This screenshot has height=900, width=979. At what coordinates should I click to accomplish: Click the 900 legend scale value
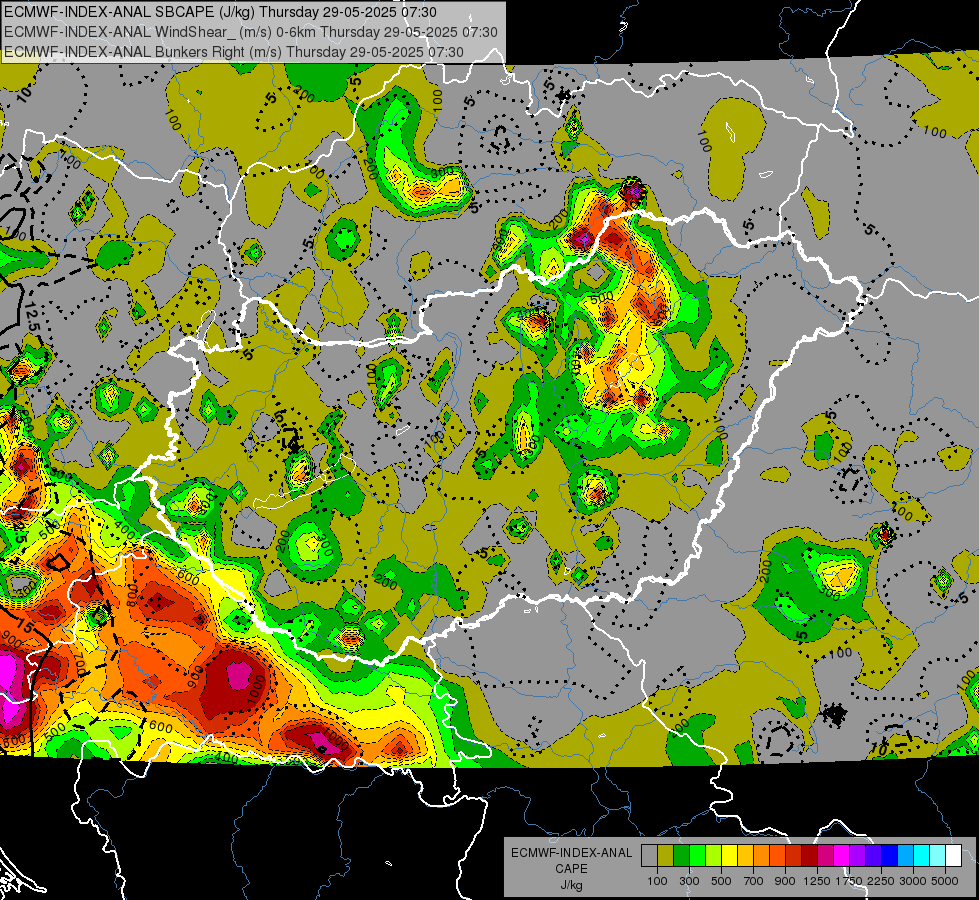point(785,881)
